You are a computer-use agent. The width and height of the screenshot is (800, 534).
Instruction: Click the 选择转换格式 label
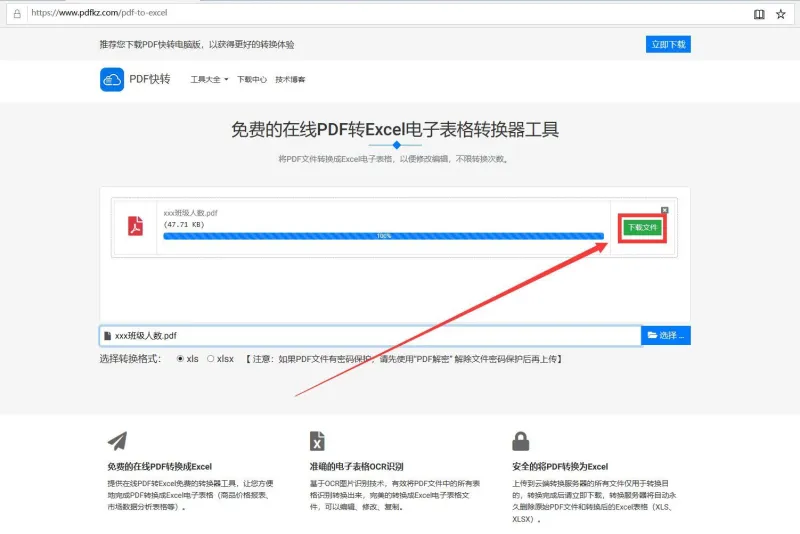[130, 359]
